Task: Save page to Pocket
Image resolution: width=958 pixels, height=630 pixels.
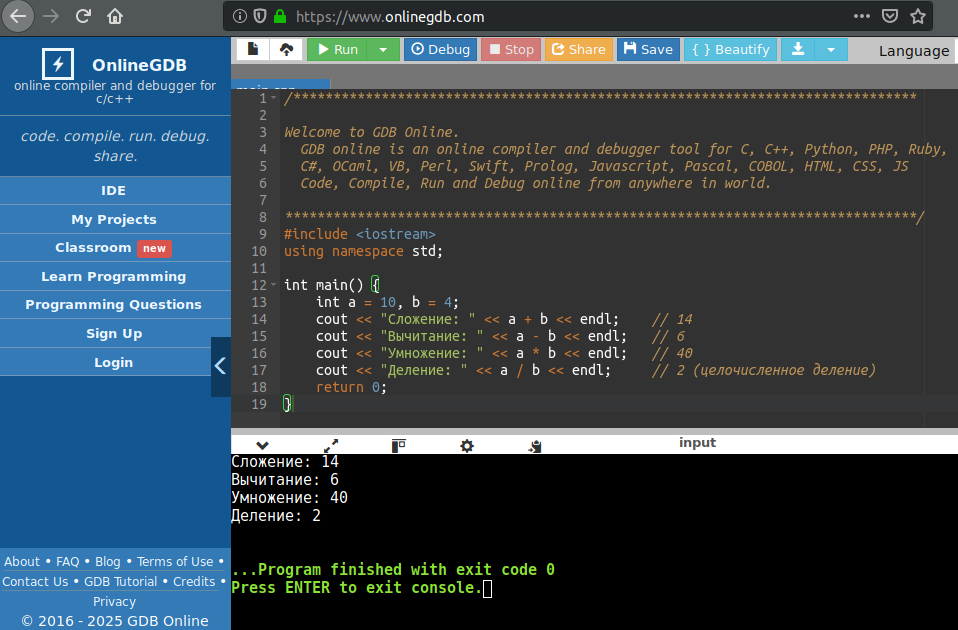Action: 890,16
